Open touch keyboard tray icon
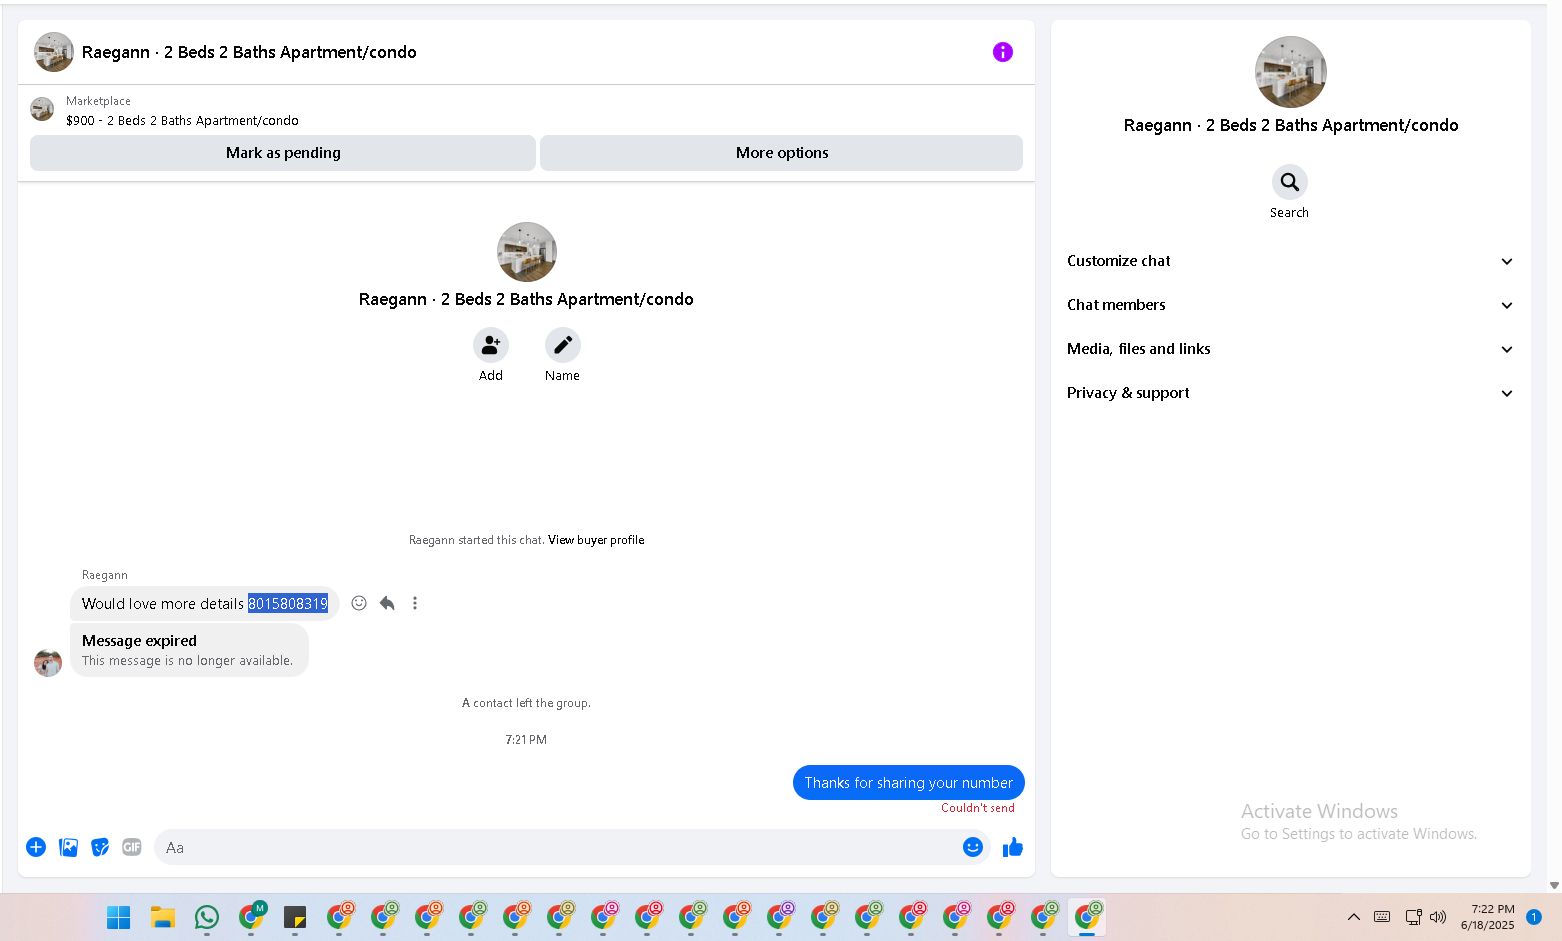 tap(1382, 917)
